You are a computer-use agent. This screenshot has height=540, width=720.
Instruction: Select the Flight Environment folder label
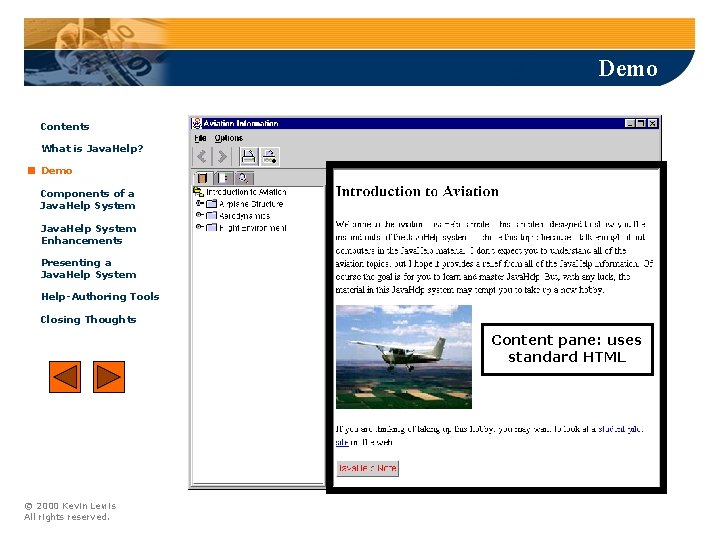[x=253, y=228]
